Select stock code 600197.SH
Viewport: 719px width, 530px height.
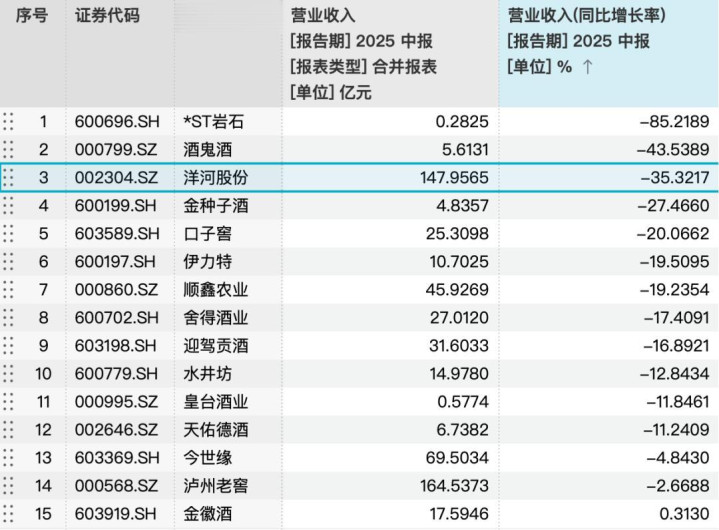point(116,261)
